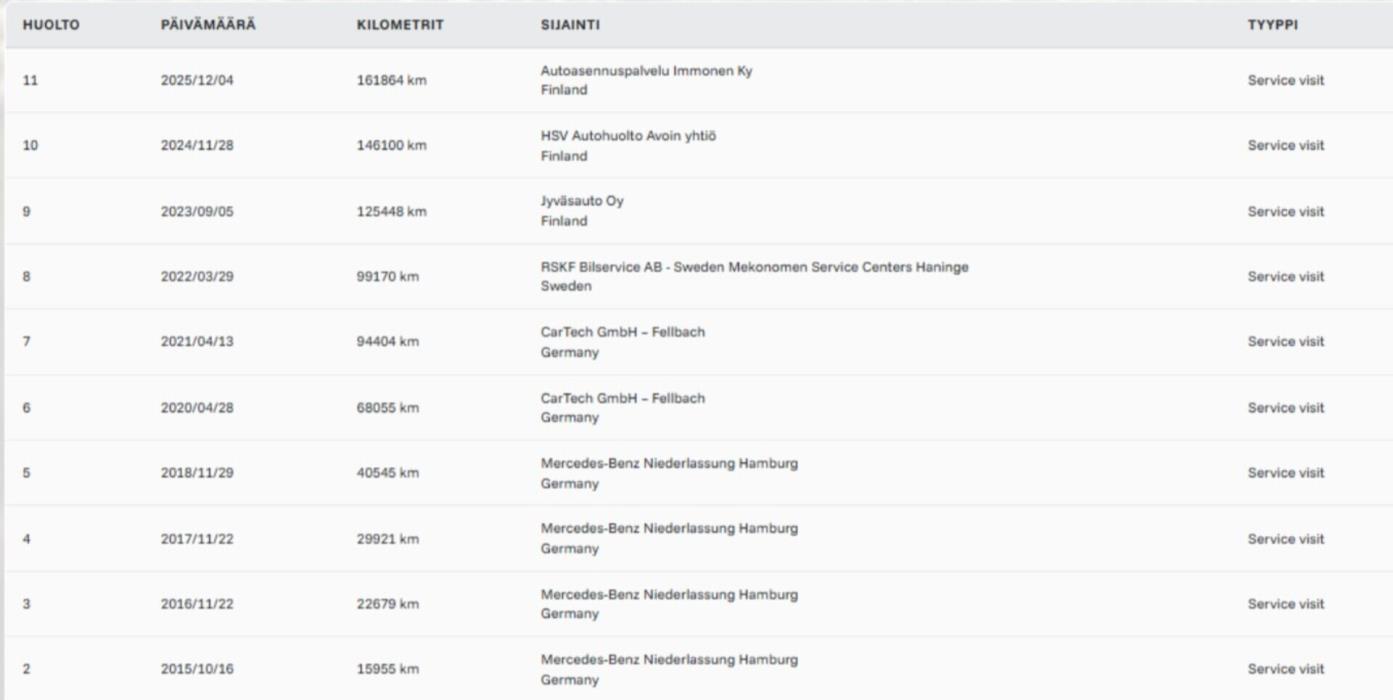The height and width of the screenshot is (700, 1393).
Task: Click the 29921 km mileage cell
Action: 387,539
